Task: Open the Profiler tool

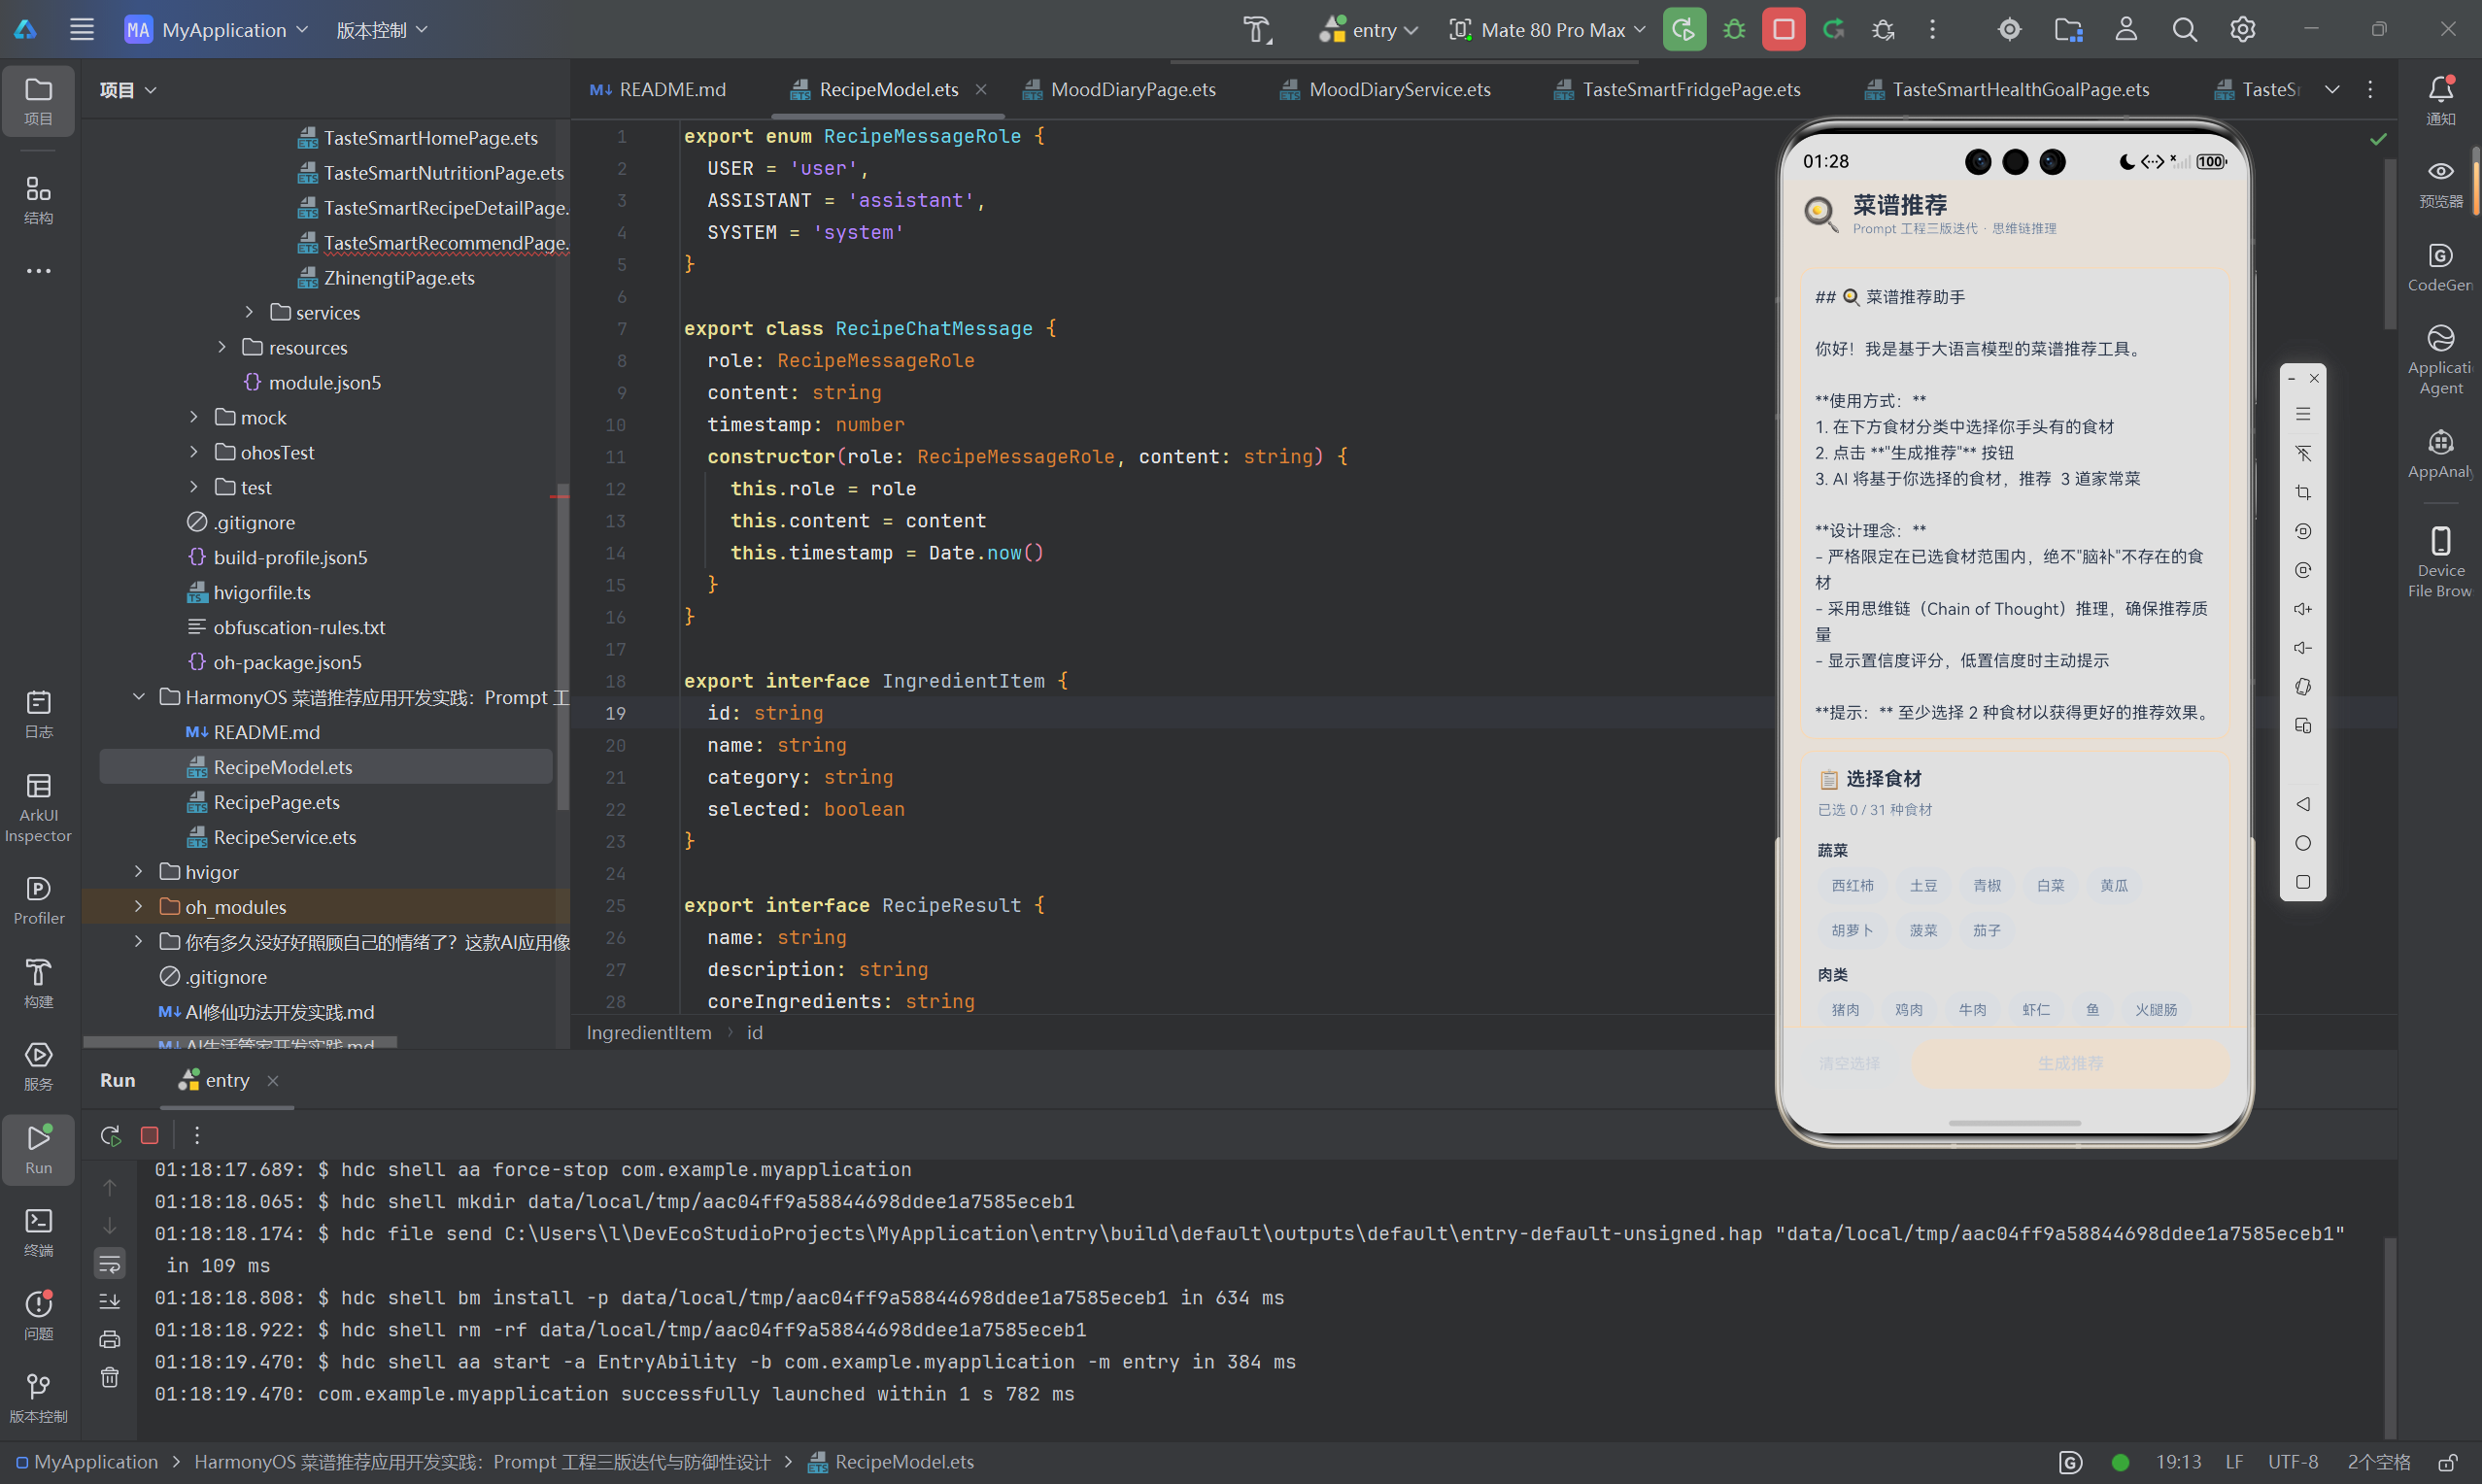Action: (x=38, y=900)
